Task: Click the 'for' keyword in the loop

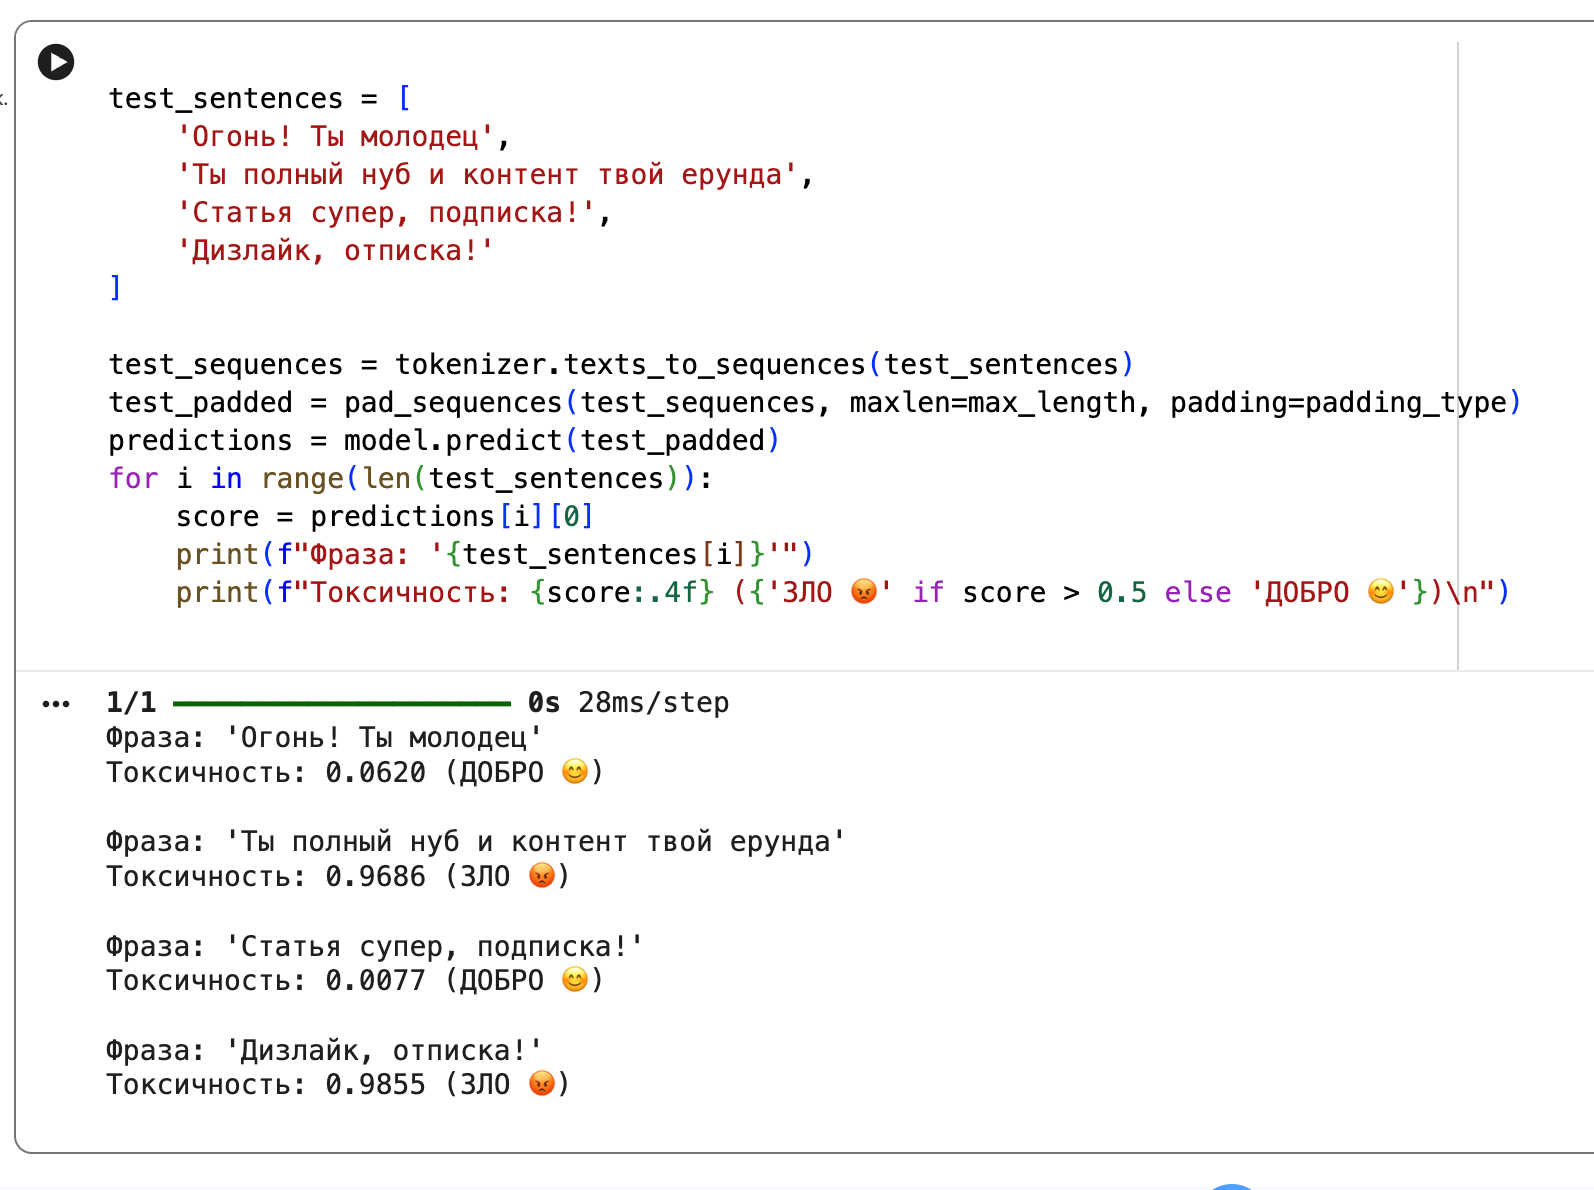Action: tap(134, 479)
